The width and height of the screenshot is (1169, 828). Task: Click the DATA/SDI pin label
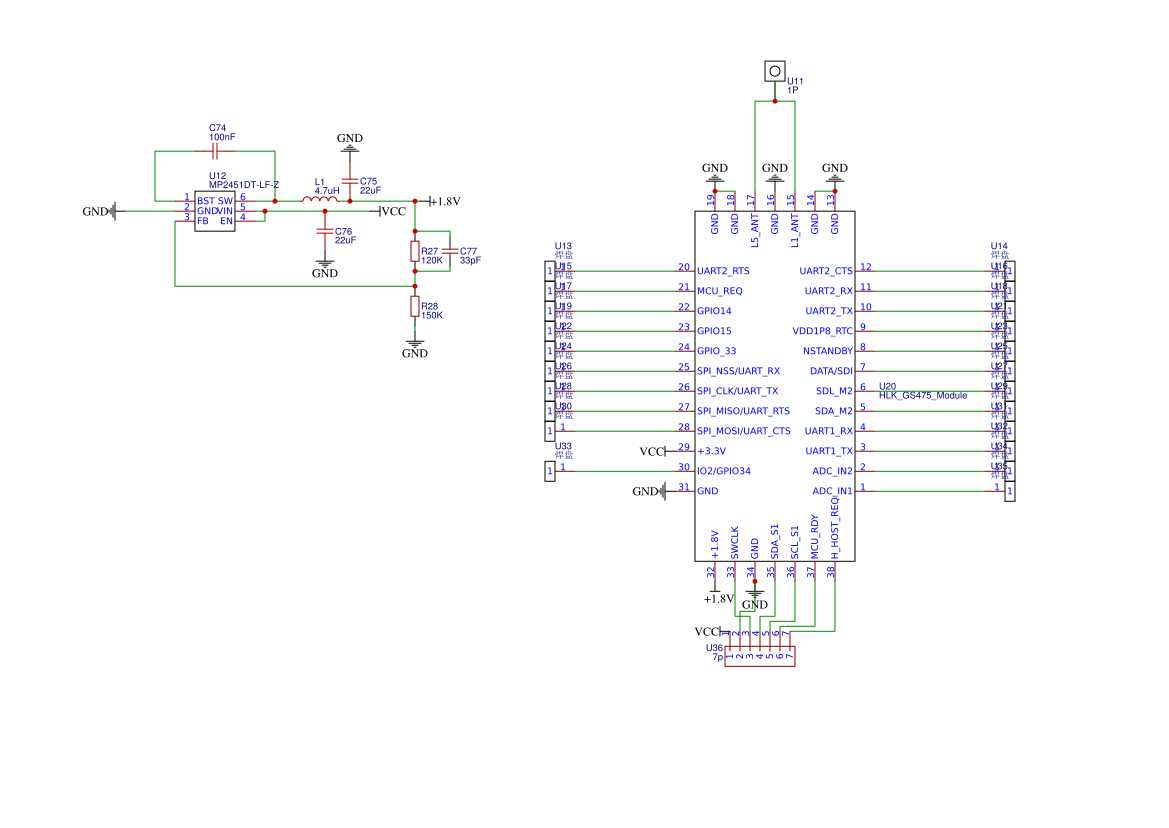point(831,371)
